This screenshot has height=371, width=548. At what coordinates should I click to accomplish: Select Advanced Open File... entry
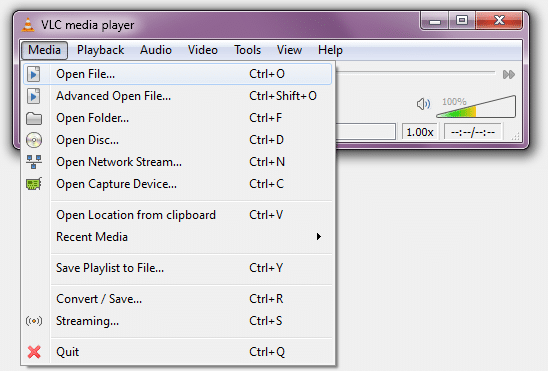click(178, 96)
